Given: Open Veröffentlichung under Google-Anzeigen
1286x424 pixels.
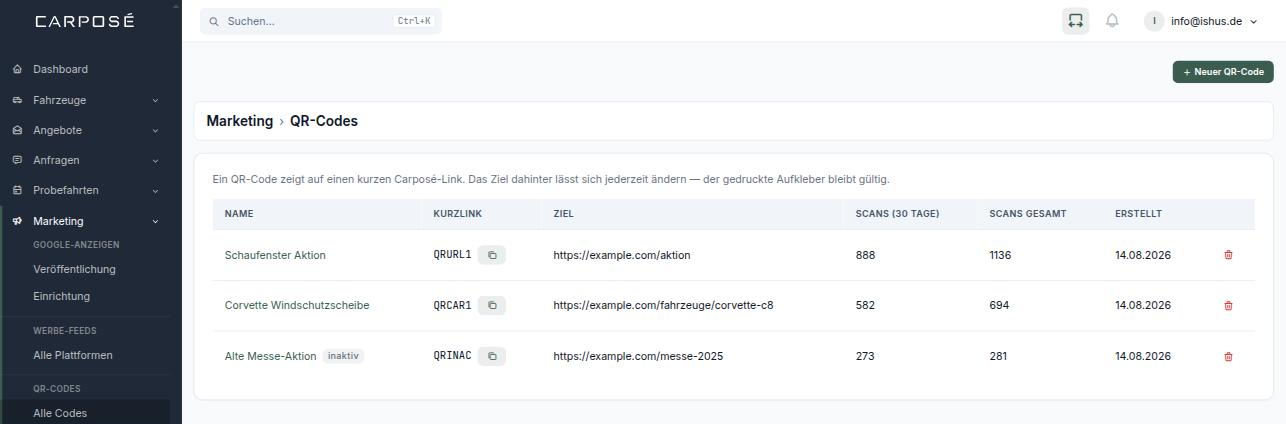Looking at the screenshot, I should tap(74, 269).
